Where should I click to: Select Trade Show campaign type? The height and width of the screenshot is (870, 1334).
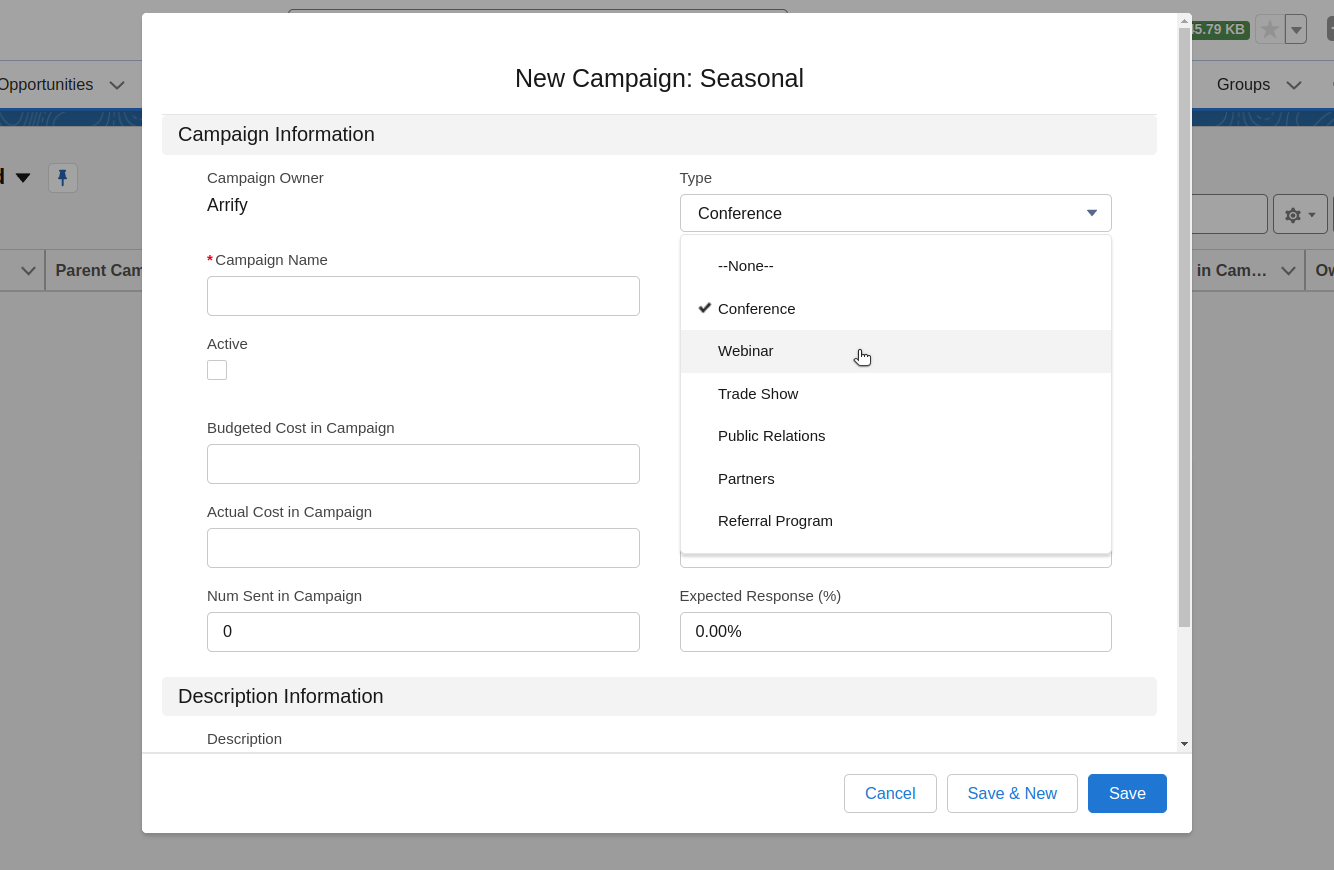point(895,394)
